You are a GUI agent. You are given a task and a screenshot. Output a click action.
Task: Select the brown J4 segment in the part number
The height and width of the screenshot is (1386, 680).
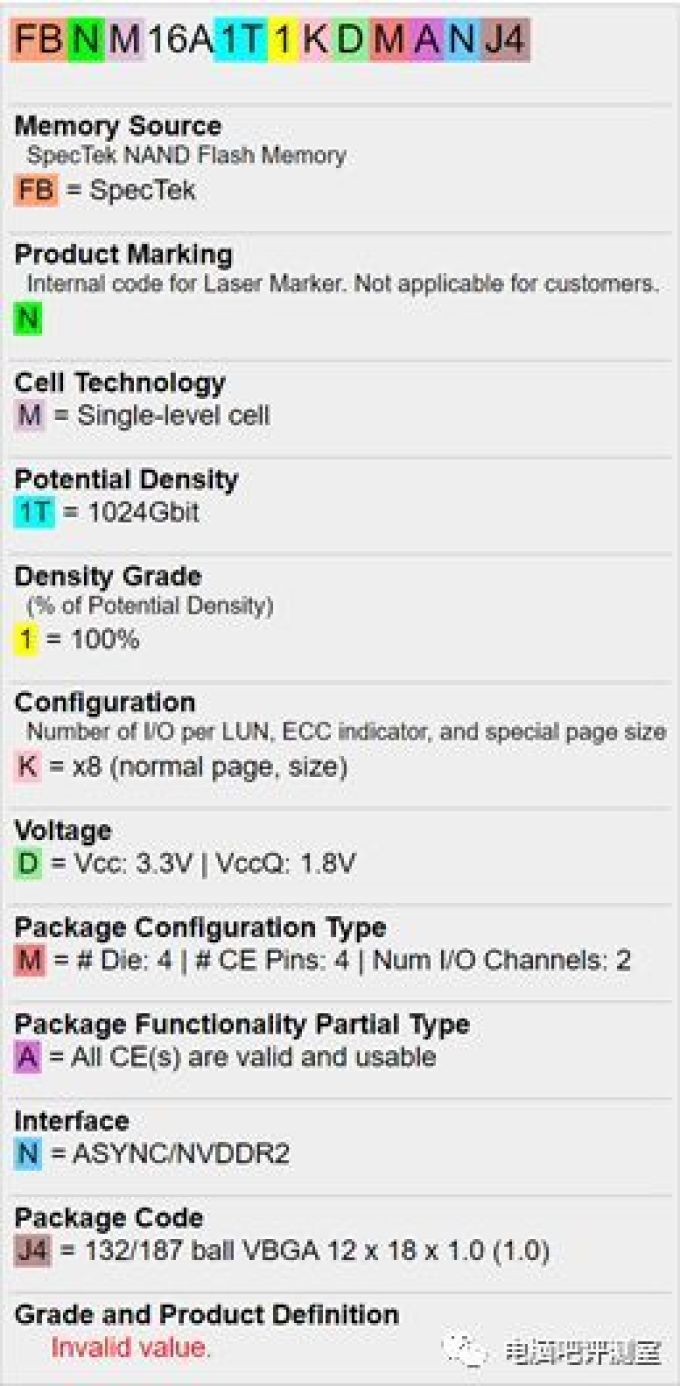504,40
